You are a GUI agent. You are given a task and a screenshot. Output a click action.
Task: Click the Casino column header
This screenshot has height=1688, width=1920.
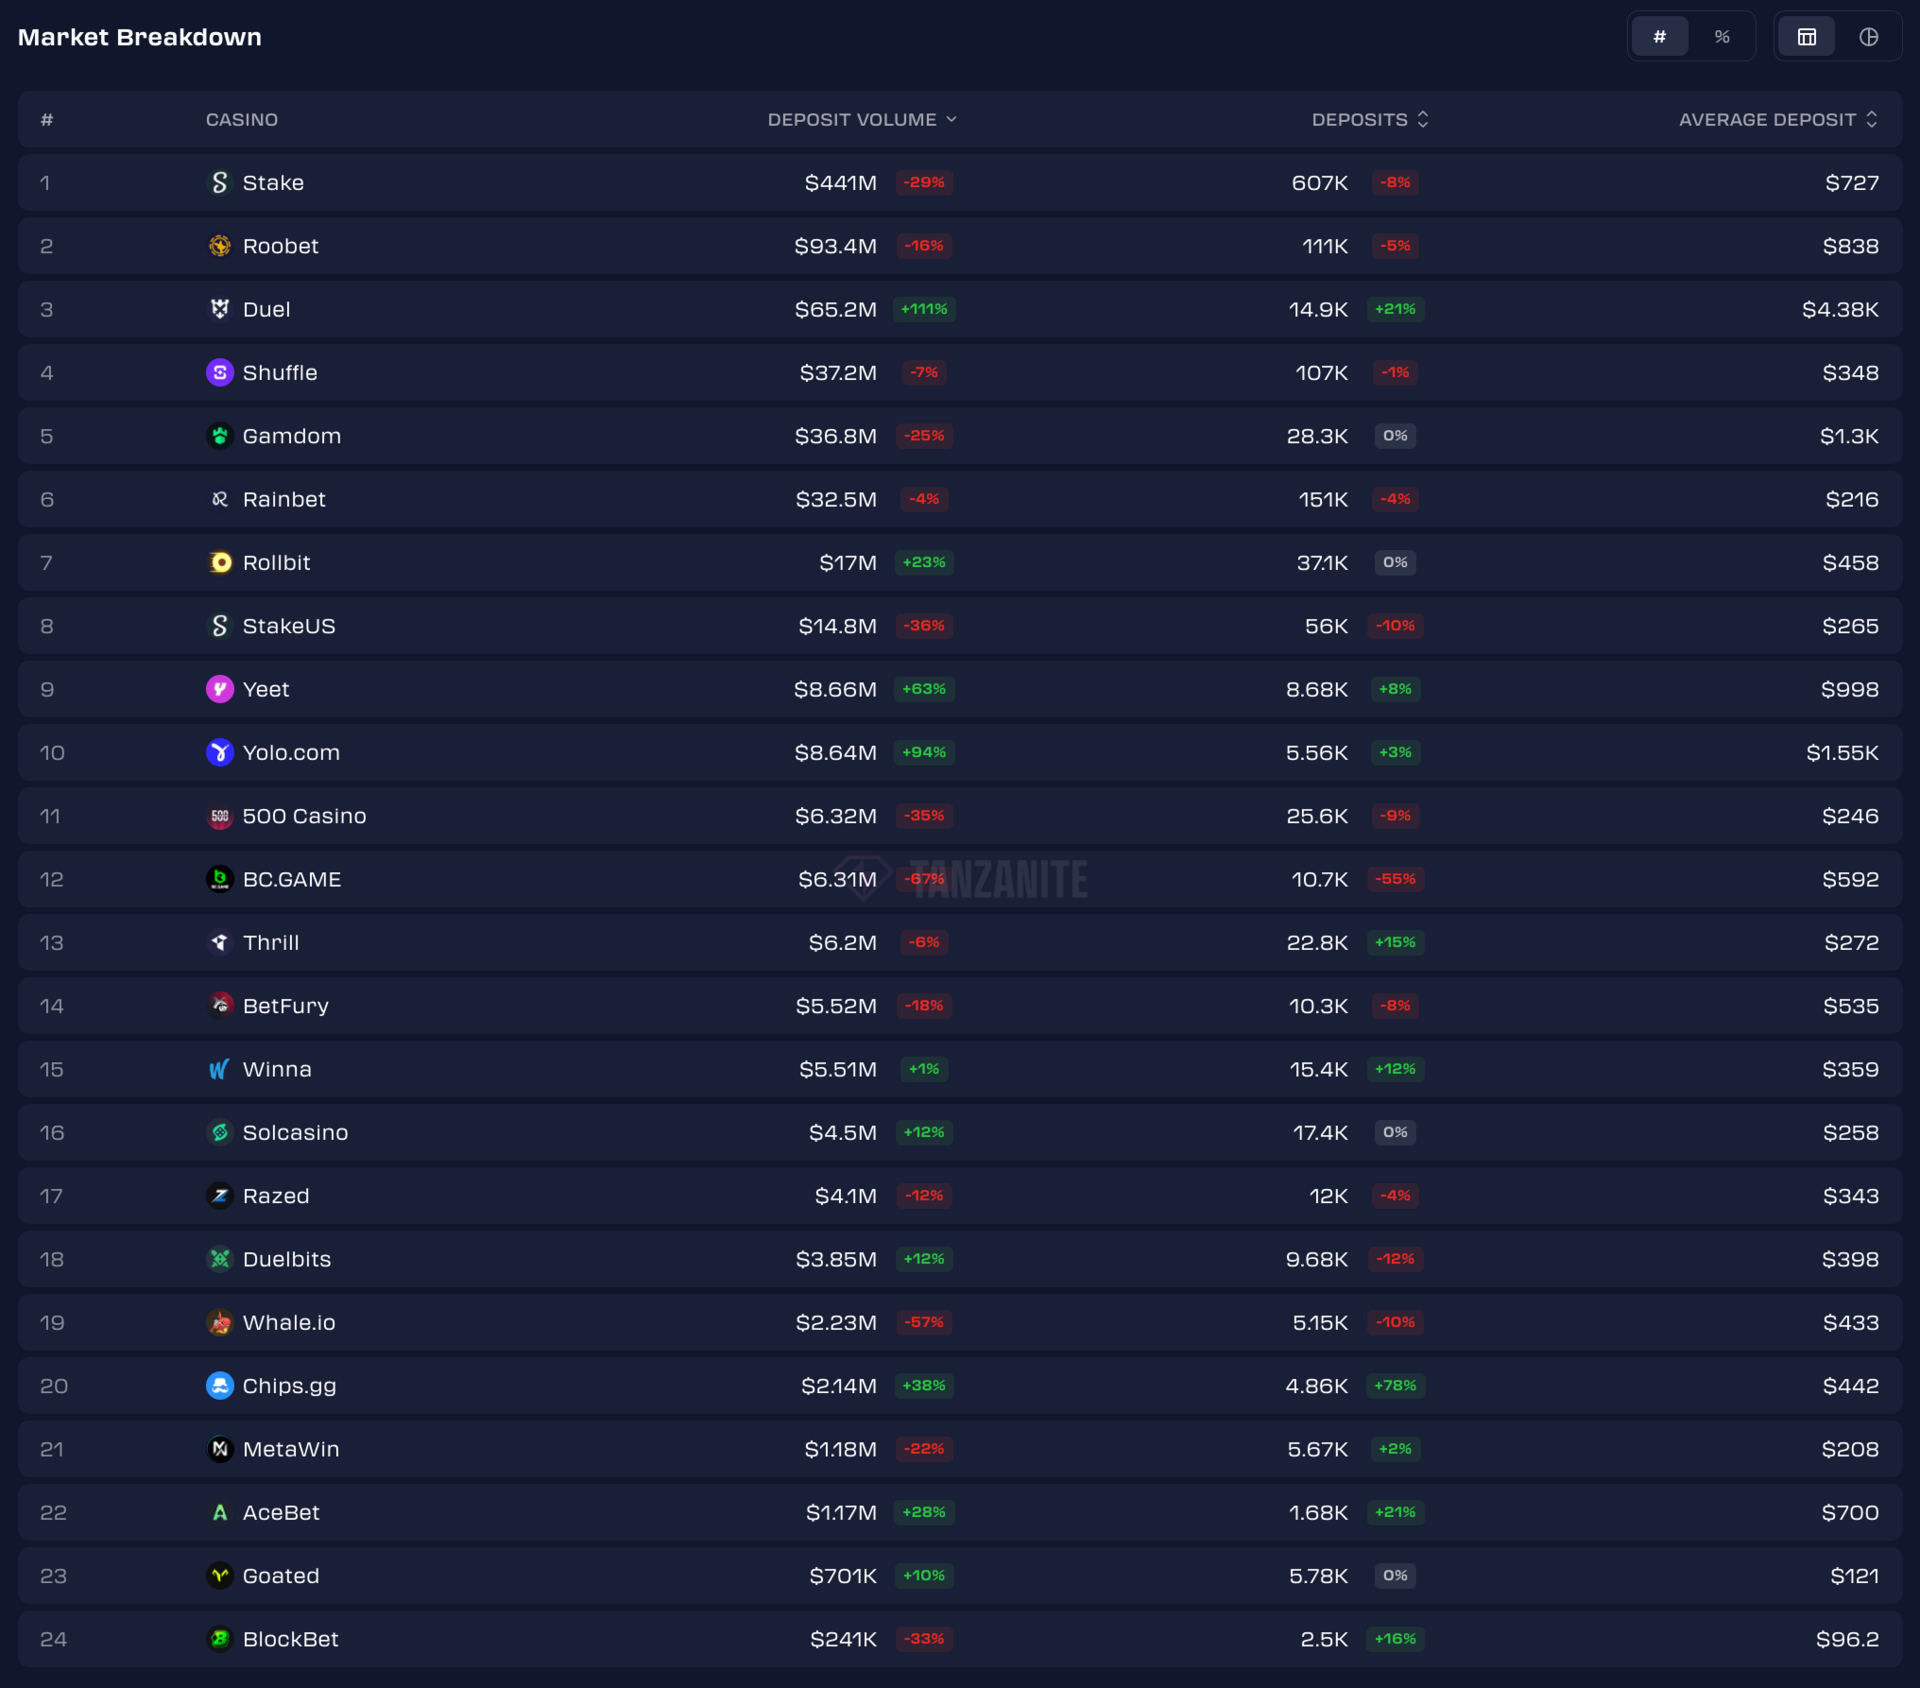[x=242, y=119]
